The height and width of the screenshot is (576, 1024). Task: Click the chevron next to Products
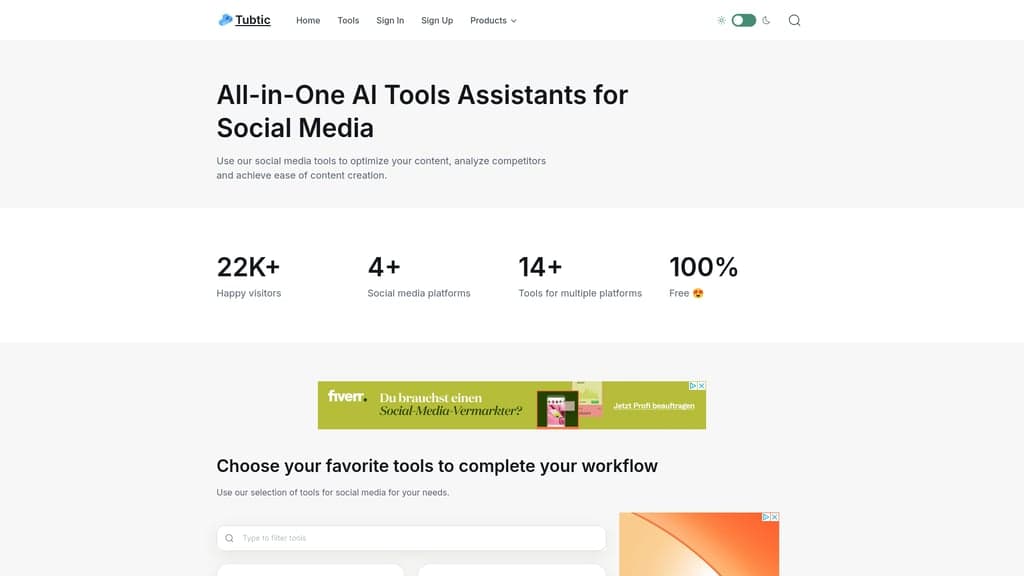514,21
